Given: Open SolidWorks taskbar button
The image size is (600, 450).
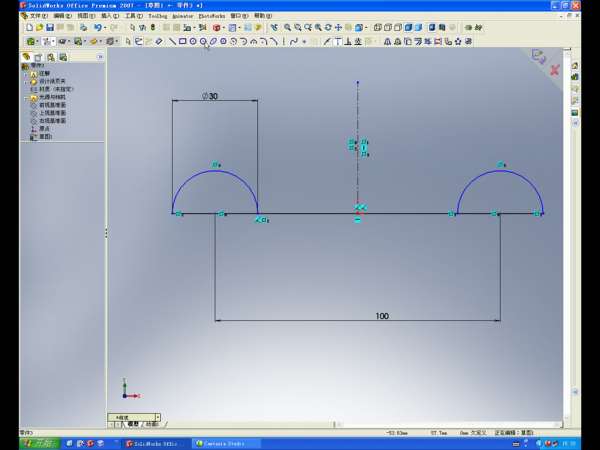Looking at the screenshot, I should [x=156, y=442].
